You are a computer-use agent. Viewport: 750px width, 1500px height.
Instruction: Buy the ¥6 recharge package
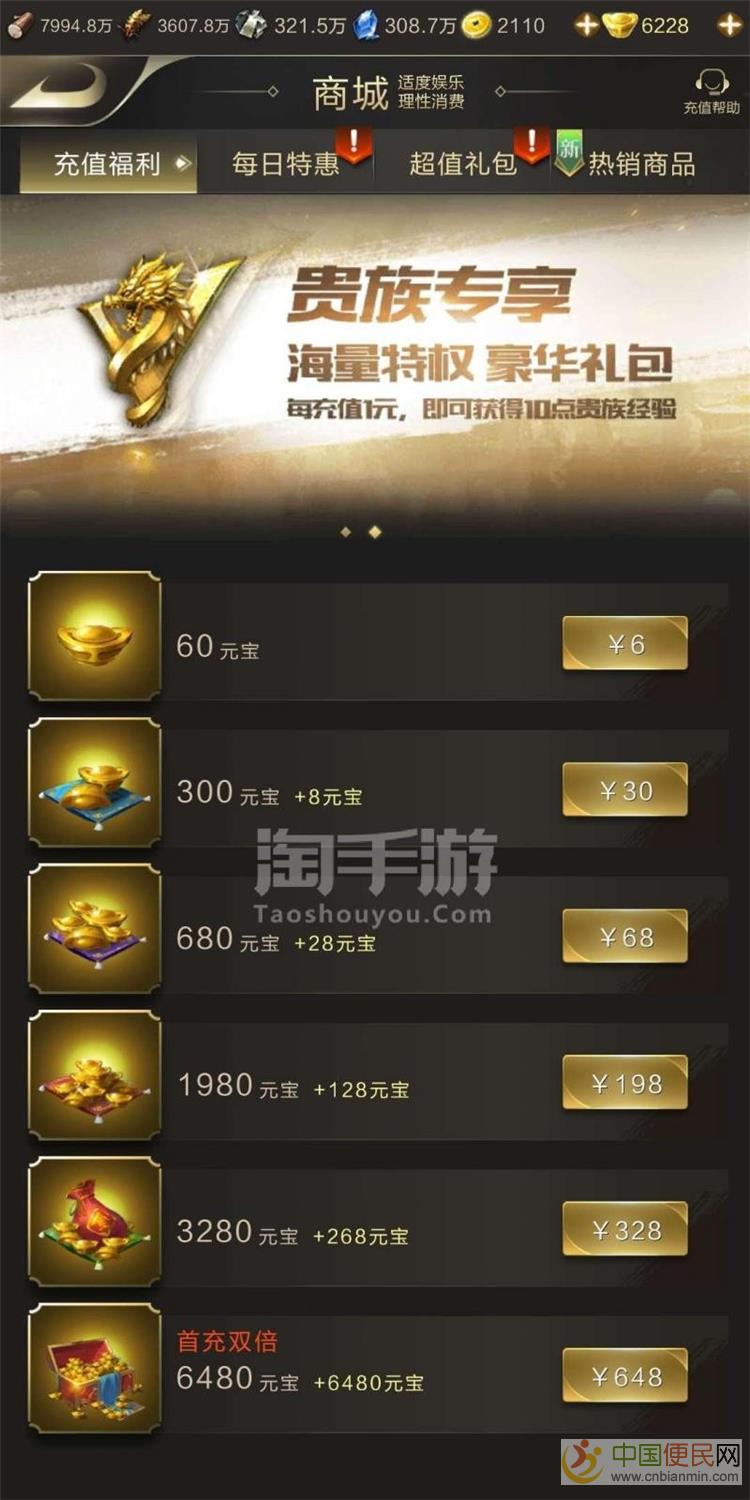[625, 644]
